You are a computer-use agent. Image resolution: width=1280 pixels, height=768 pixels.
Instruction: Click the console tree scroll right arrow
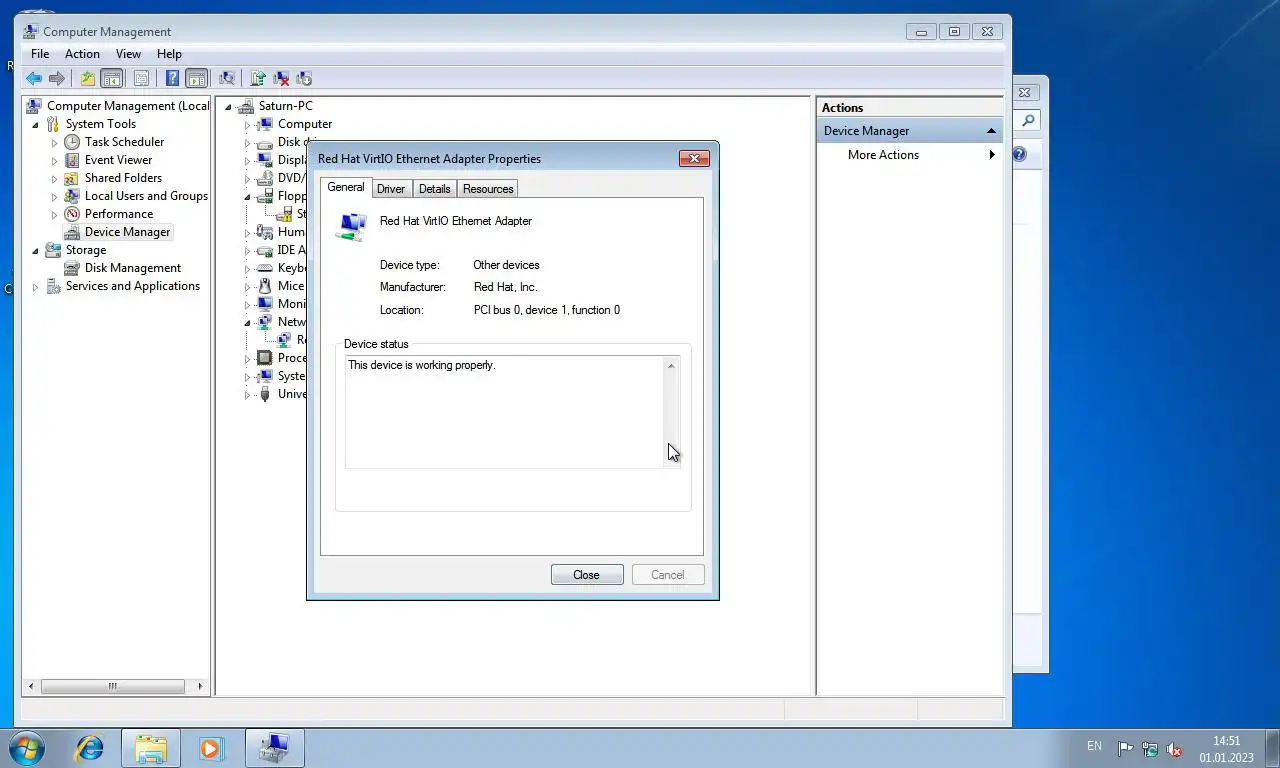pyautogui.click(x=201, y=686)
